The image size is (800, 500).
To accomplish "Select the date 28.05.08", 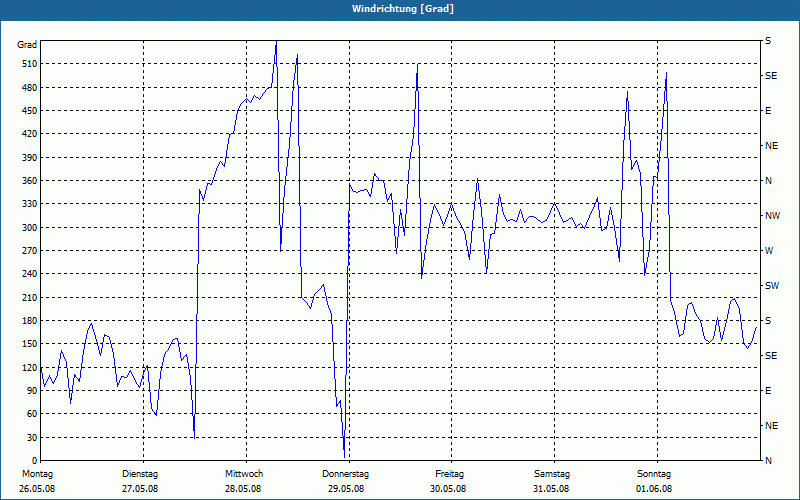I will click(x=243, y=489).
